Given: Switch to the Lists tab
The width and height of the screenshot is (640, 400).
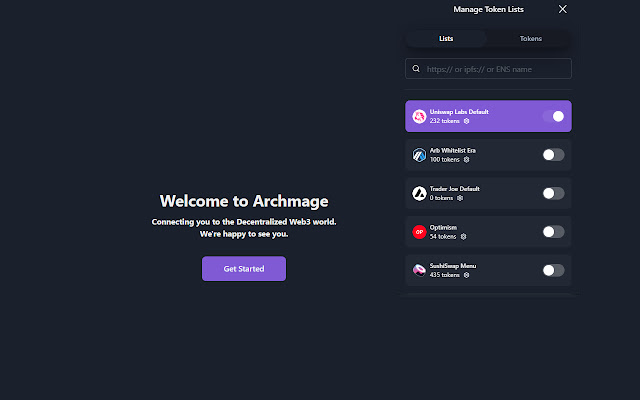Looking at the screenshot, I should click(446, 39).
